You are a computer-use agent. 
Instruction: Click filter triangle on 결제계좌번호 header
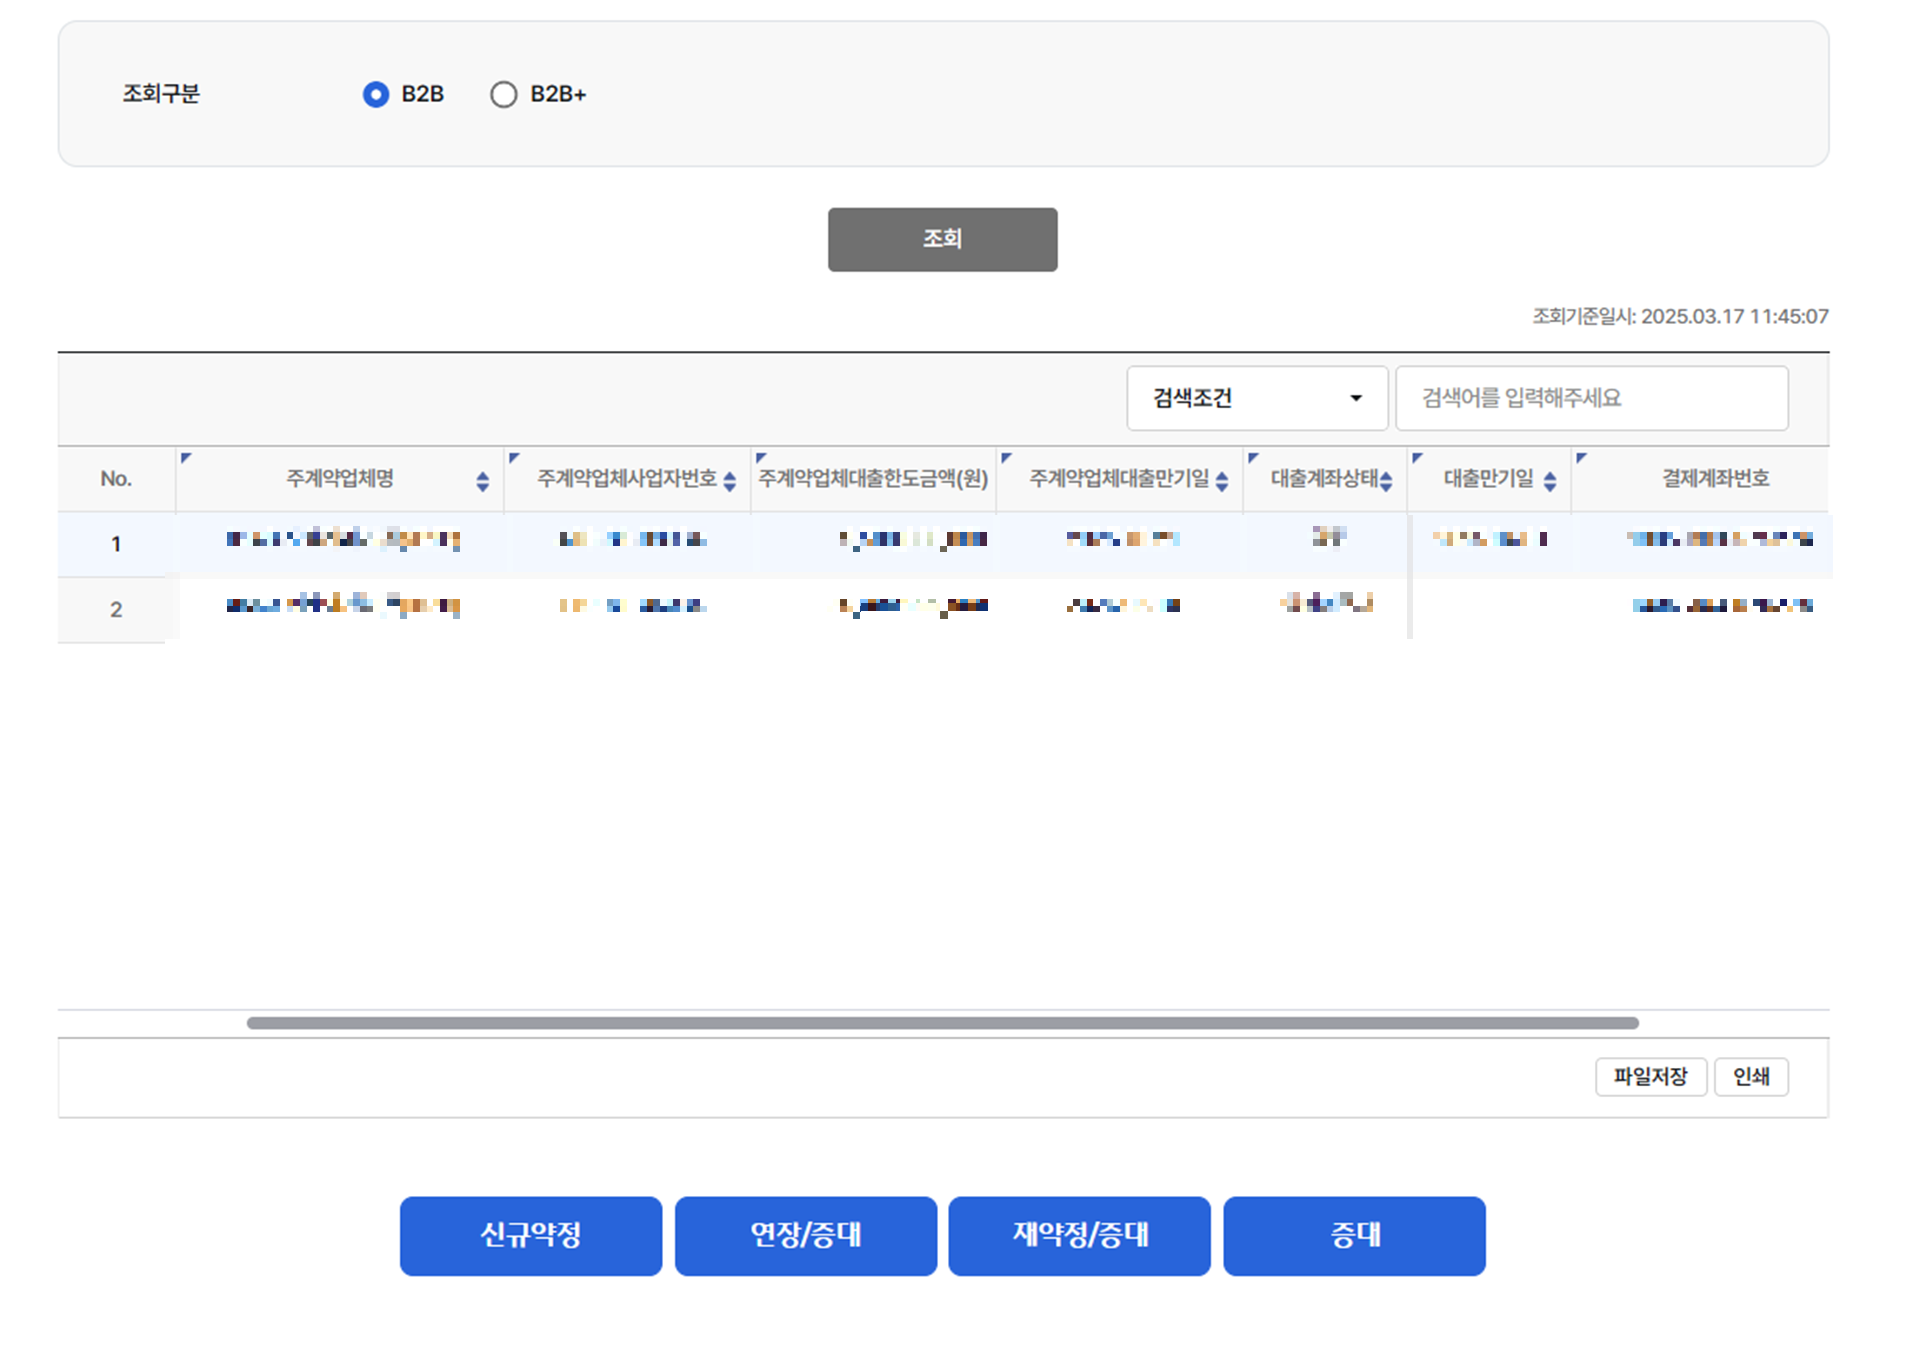(x=1581, y=458)
